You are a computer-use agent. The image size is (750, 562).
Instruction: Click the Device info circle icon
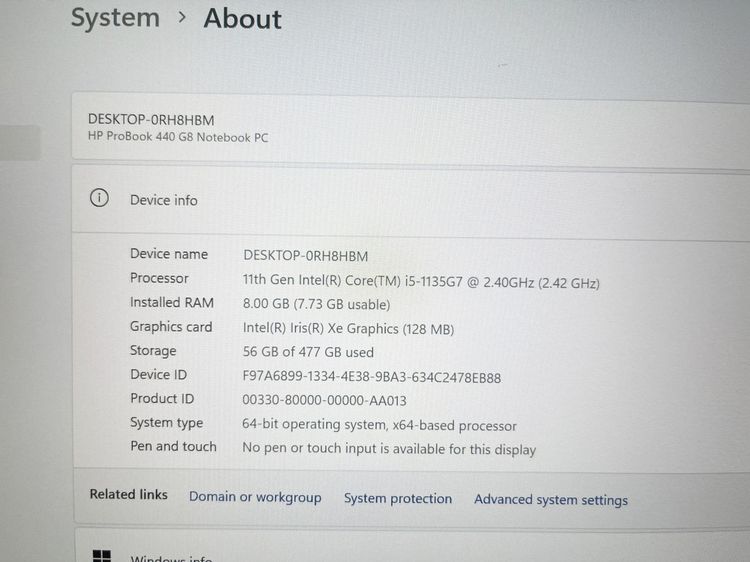point(99,198)
